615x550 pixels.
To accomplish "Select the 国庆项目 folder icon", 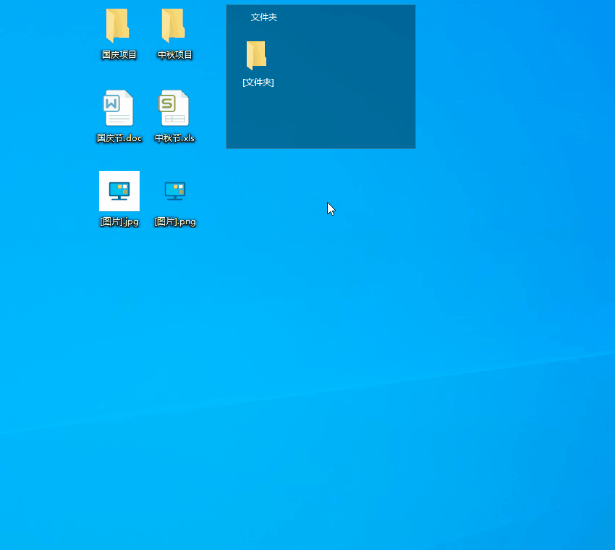I will tap(118, 25).
